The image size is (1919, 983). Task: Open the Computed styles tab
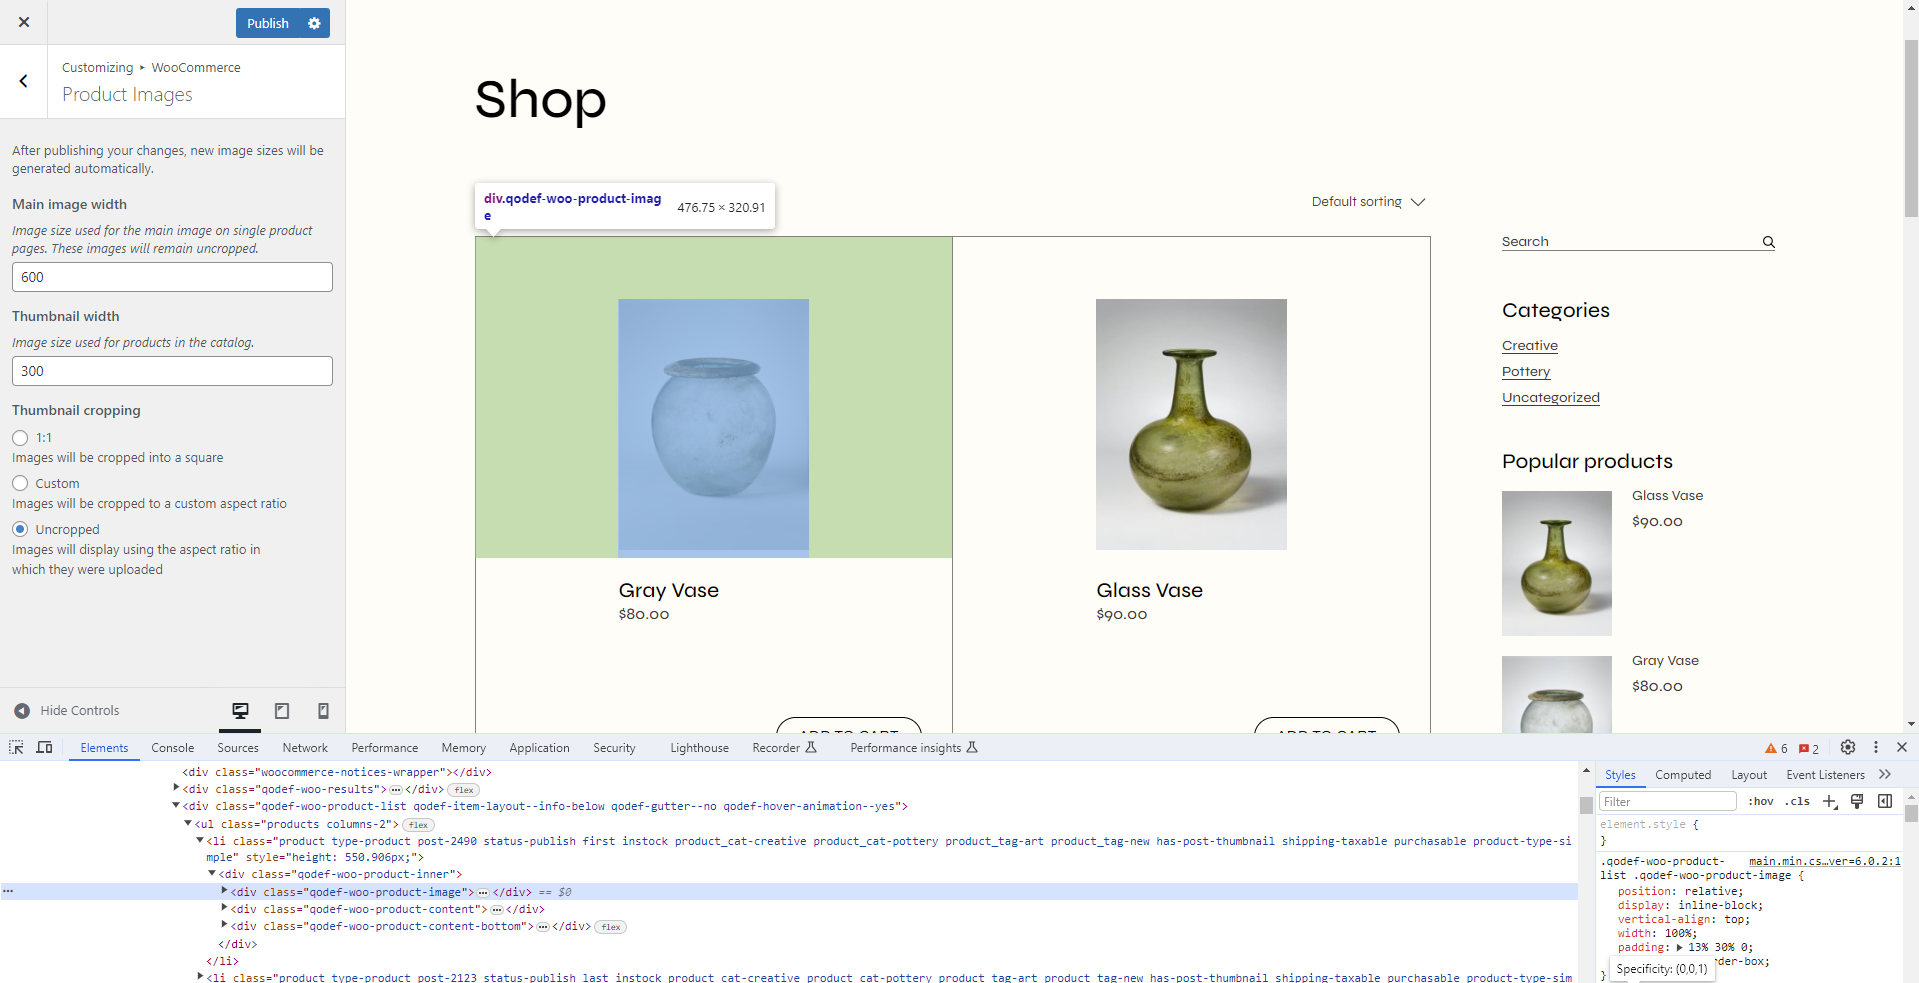[1683, 775]
